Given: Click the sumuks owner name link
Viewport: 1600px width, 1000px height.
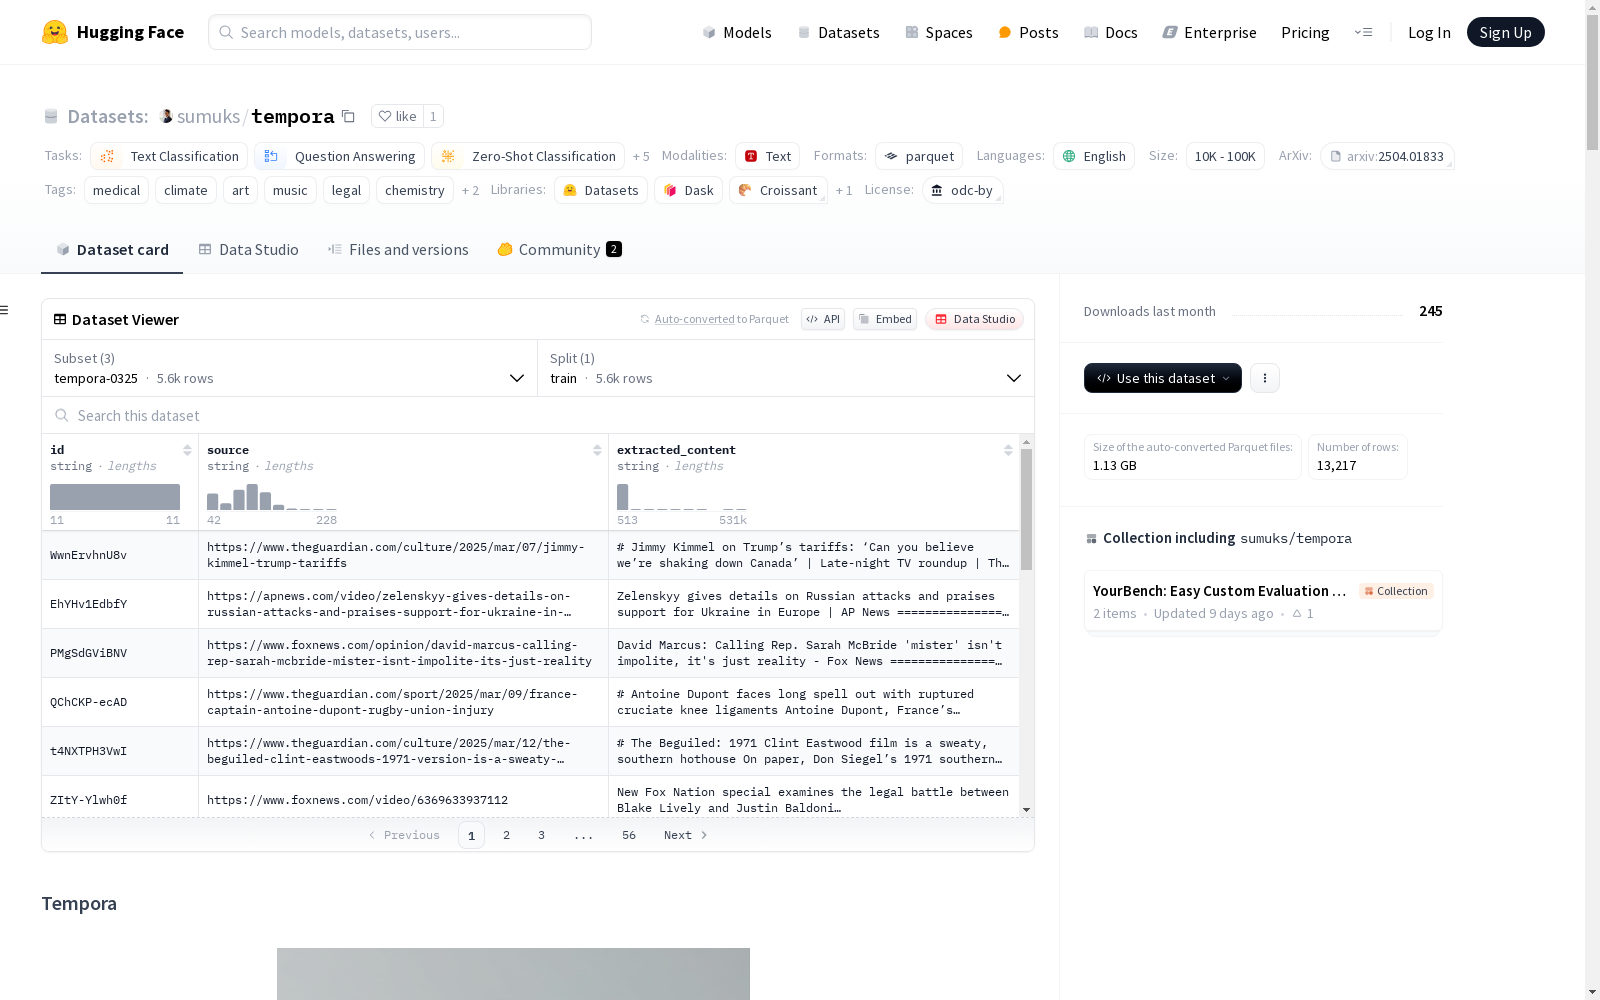Looking at the screenshot, I should [208, 116].
